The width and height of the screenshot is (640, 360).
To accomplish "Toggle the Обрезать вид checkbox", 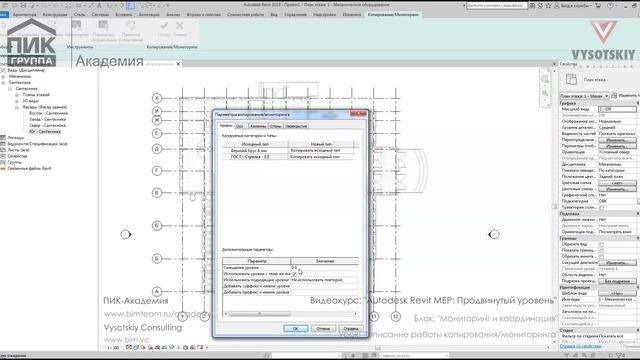I will coord(601,244).
